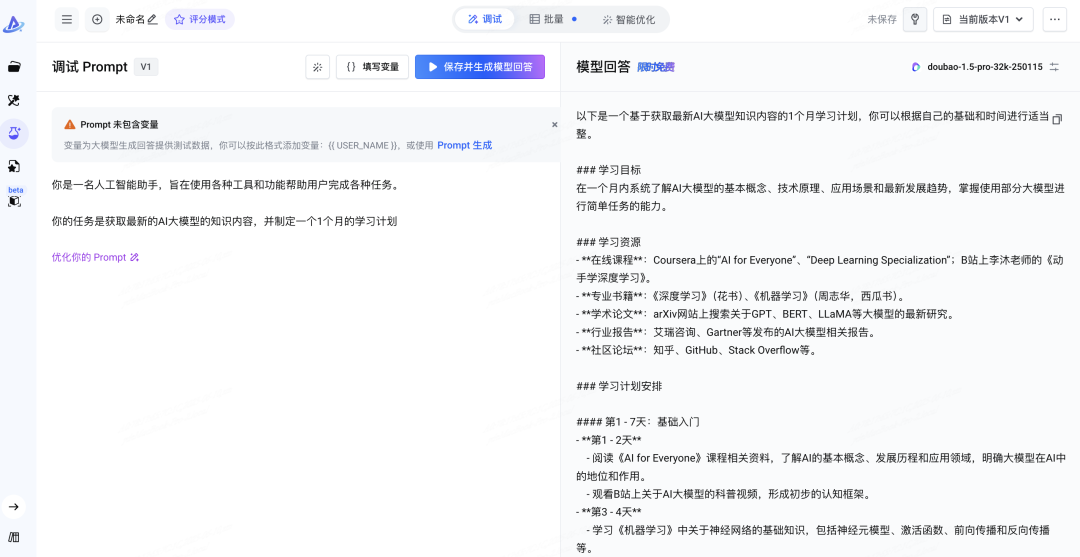This screenshot has height=557, width=1080.
Task: Open model parameter settings sliders icon
Action: [x=1054, y=67]
